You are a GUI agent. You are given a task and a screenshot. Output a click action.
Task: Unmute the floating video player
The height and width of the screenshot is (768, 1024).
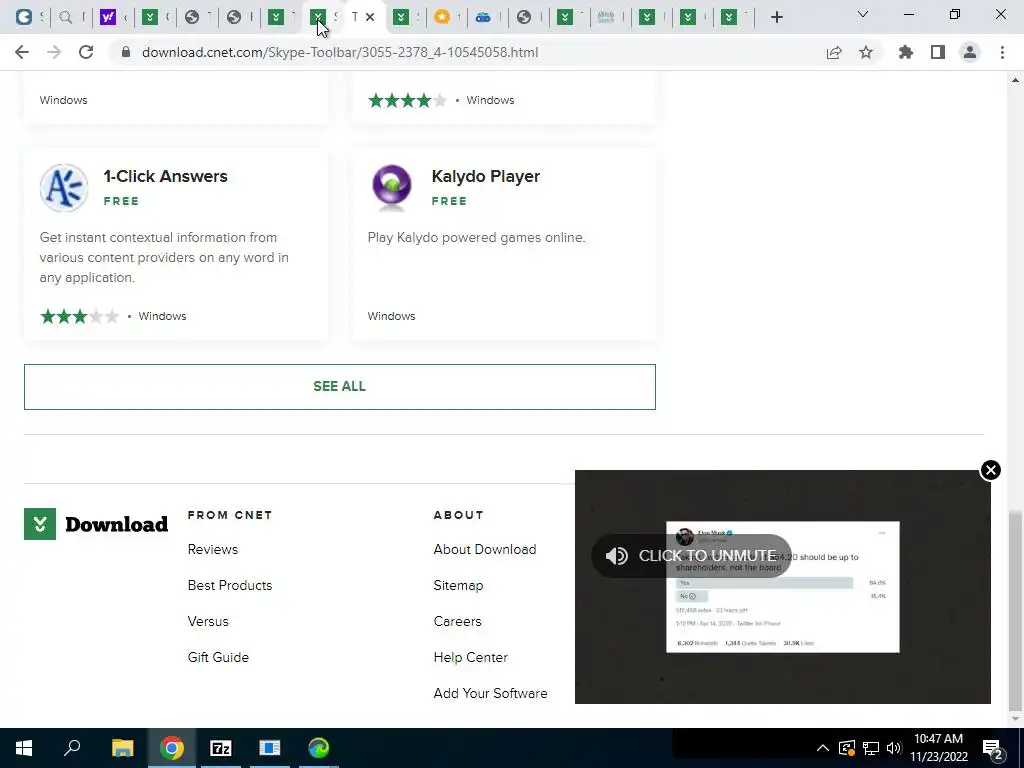pyautogui.click(x=691, y=556)
